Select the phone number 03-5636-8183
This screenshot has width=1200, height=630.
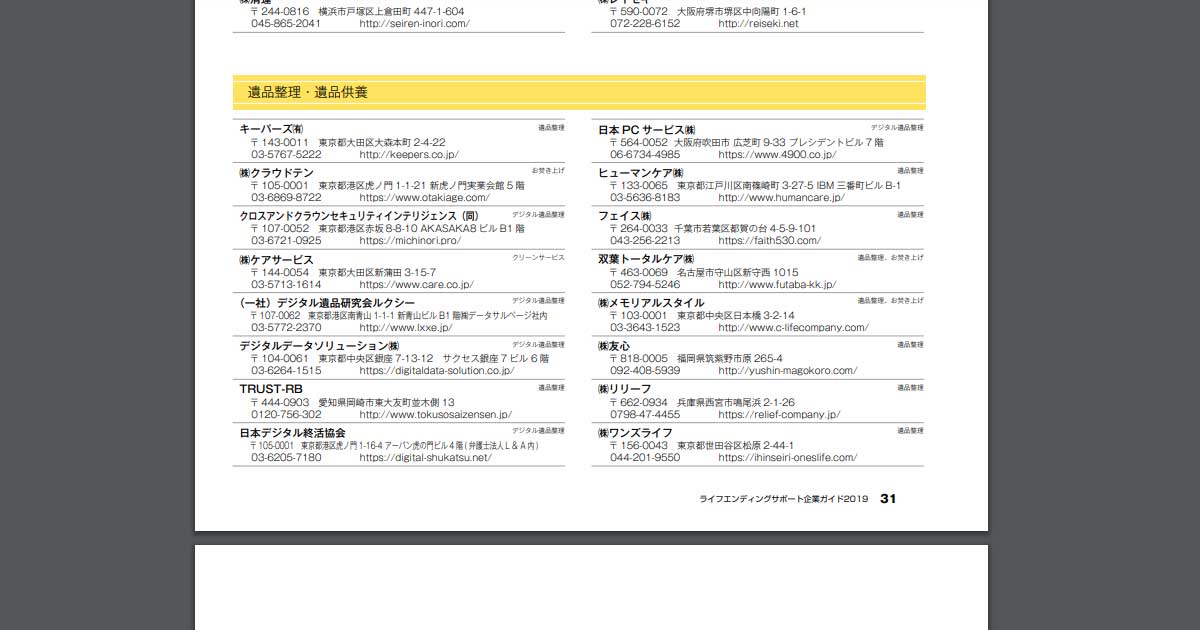[645, 198]
